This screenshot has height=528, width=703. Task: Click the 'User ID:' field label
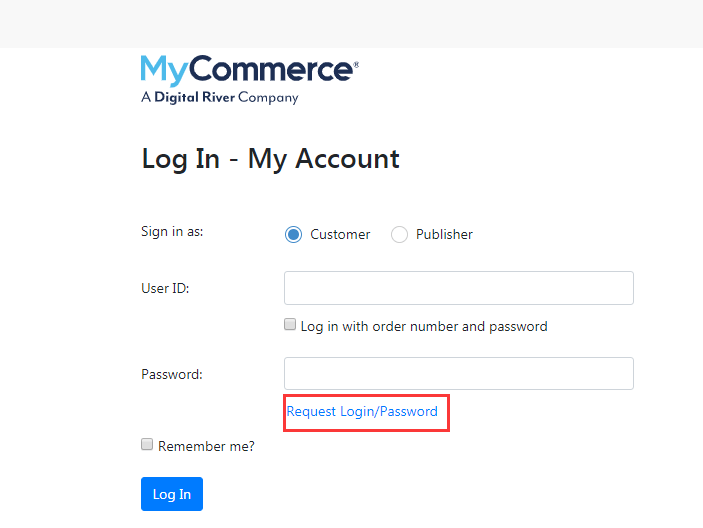[165, 288]
